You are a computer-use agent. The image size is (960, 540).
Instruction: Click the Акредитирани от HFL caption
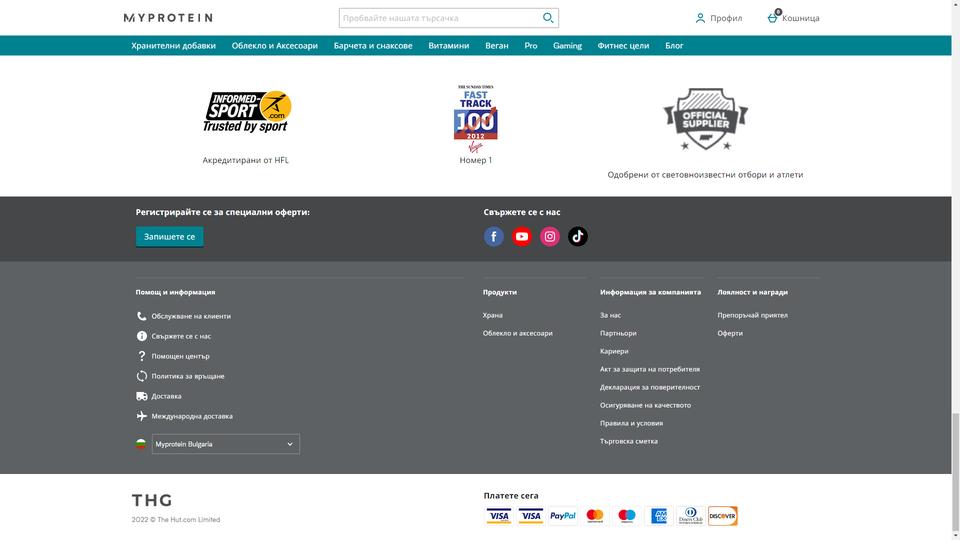pos(246,160)
